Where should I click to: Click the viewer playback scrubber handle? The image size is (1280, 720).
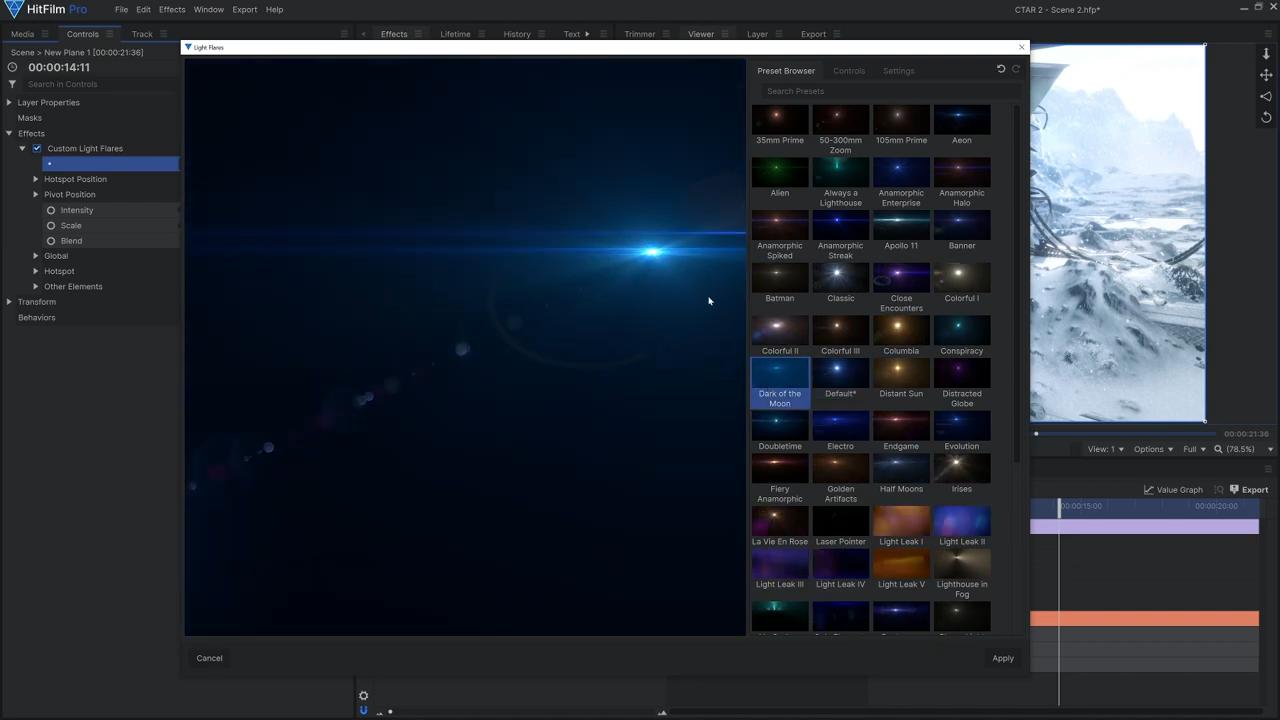click(1036, 434)
